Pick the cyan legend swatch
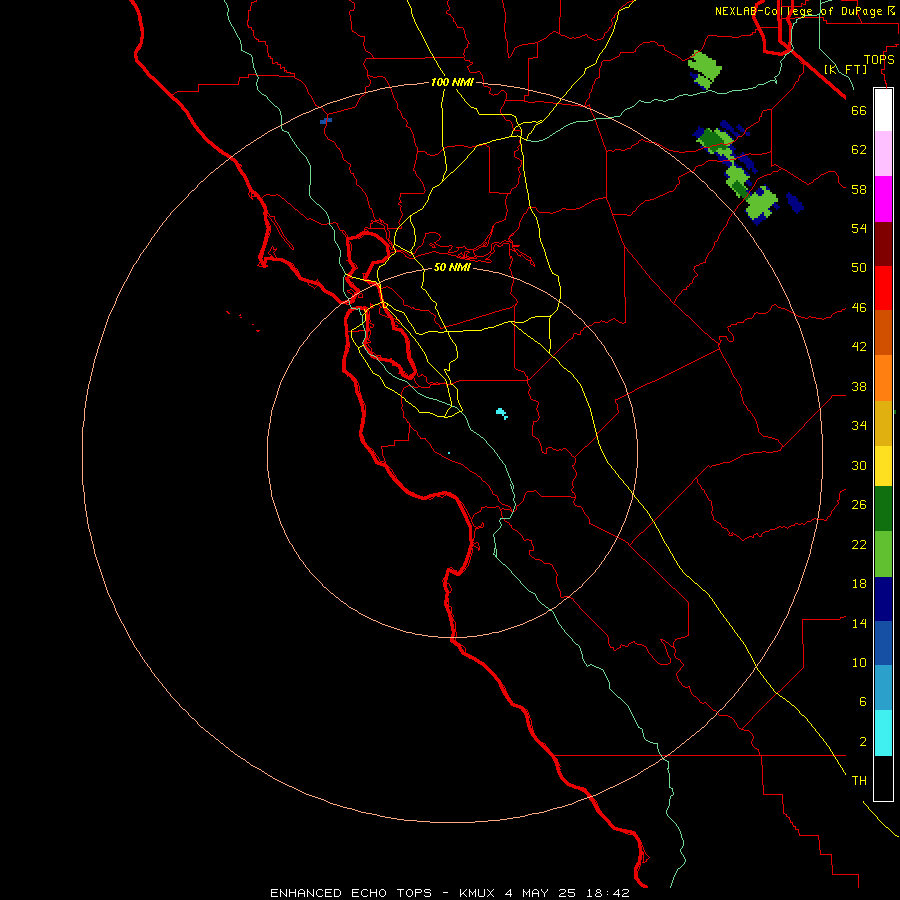The image size is (900, 900). tap(883, 733)
